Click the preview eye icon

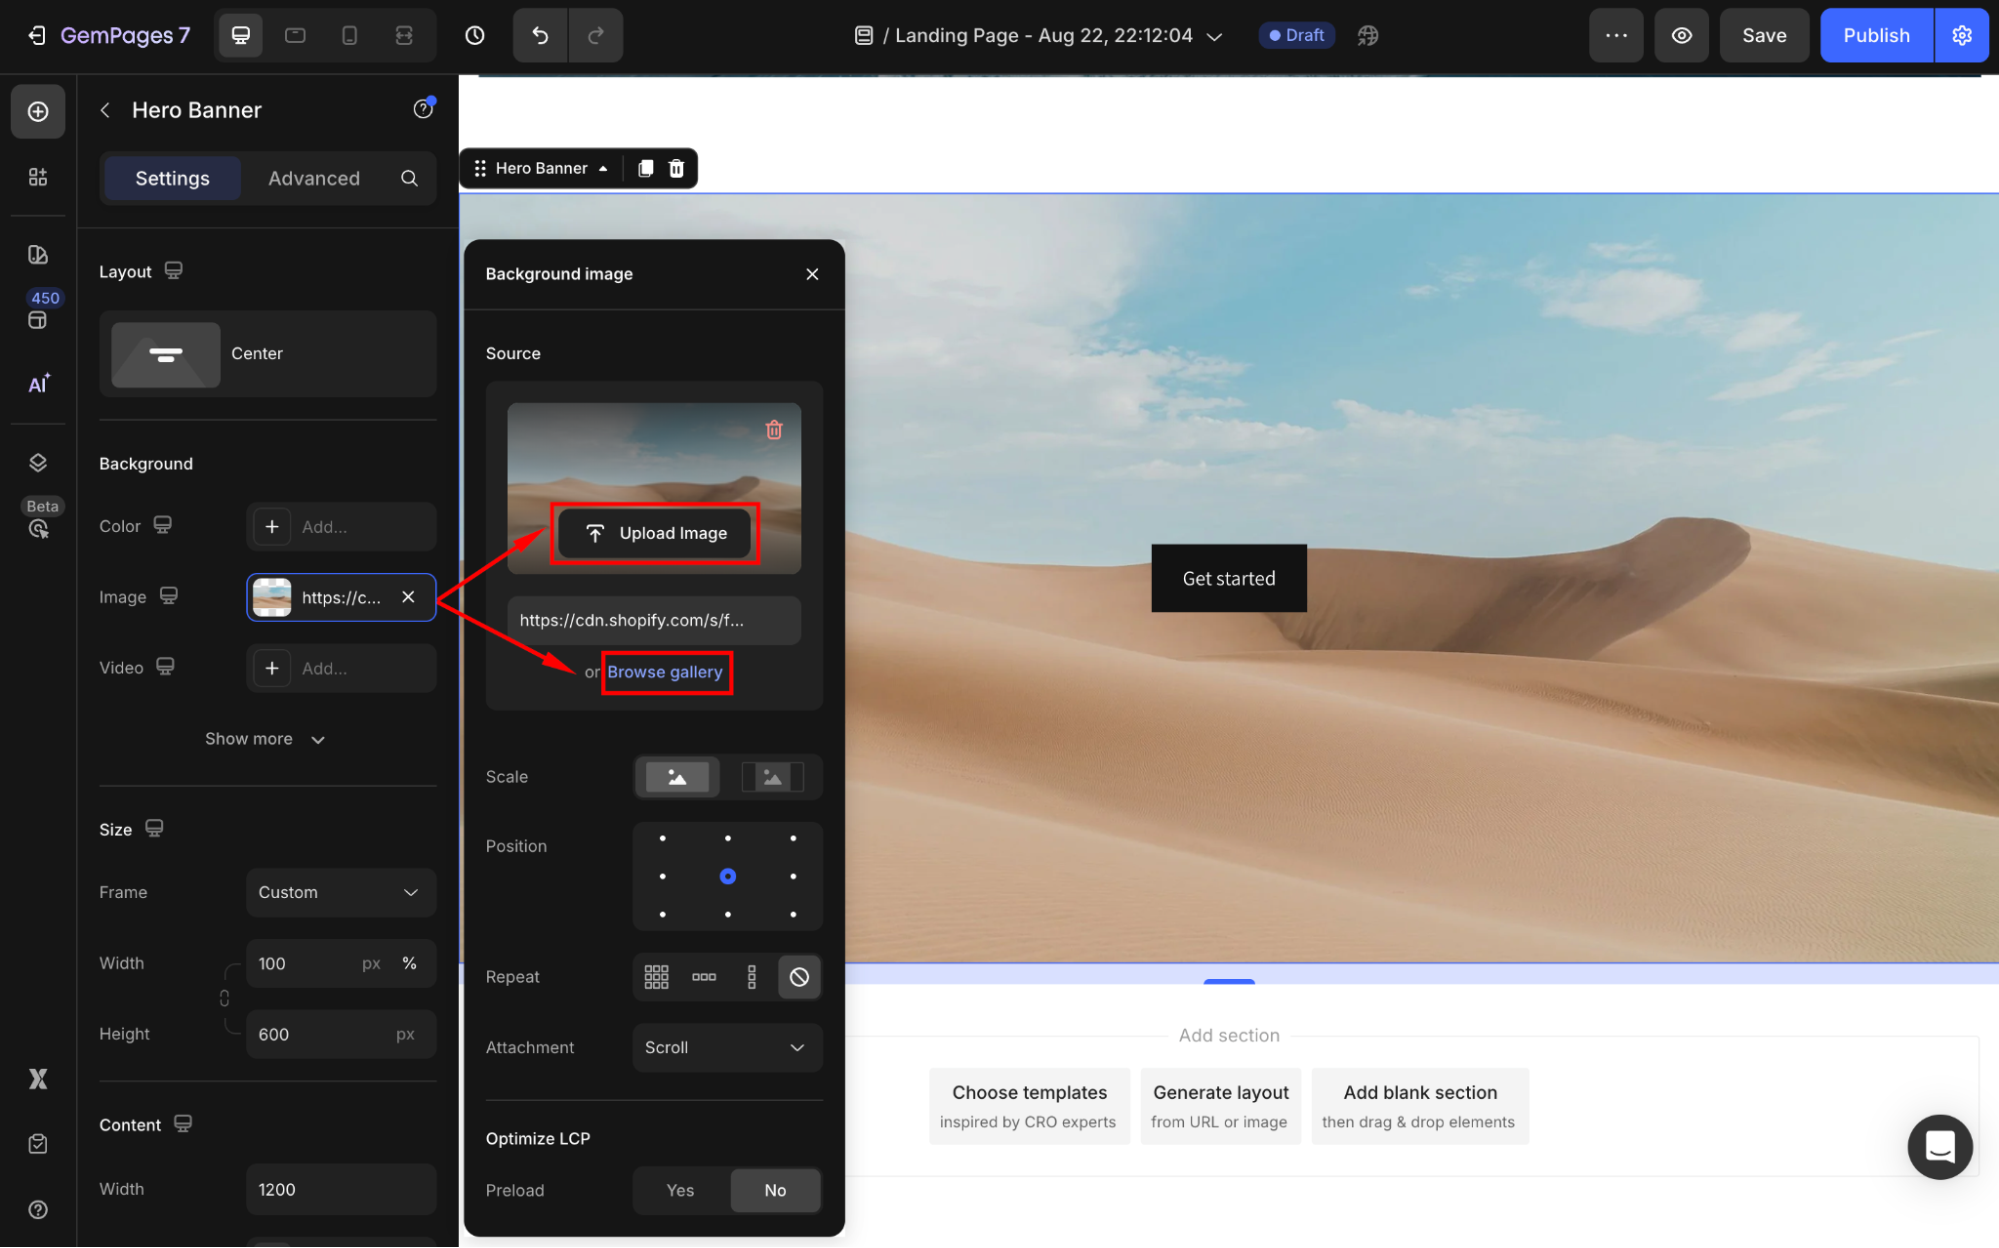[x=1681, y=35]
